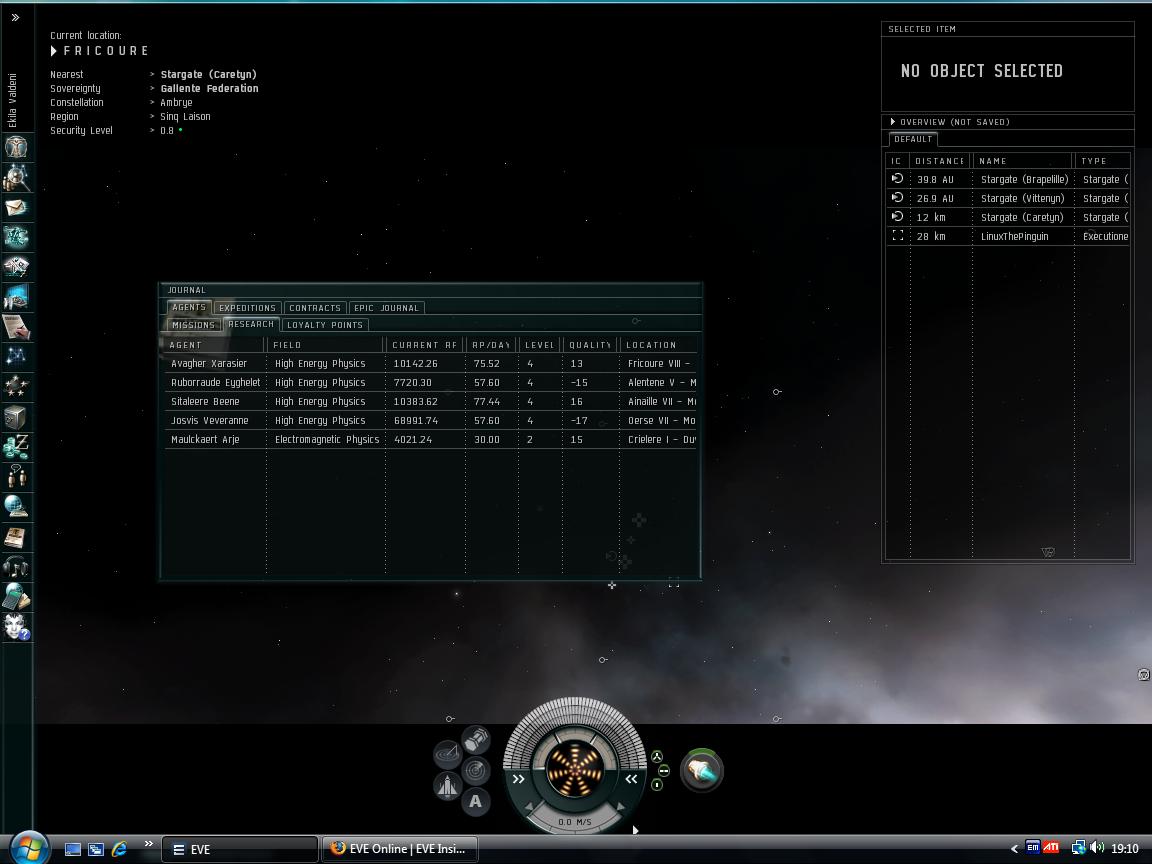Image resolution: width=1152 pixels, height=864 pixels.
Task: Open the star map icon
Action: click(x=15, y=356)
